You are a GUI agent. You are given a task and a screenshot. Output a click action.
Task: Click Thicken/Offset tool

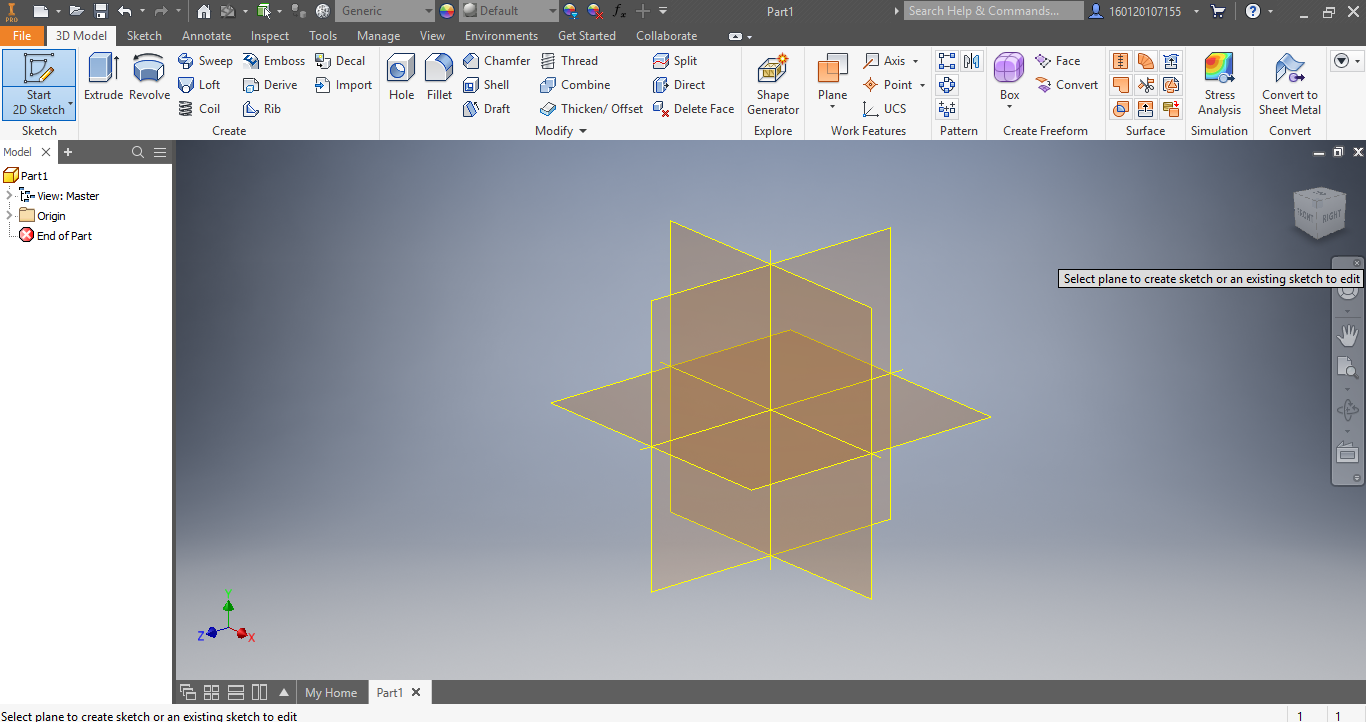point(592,109)
